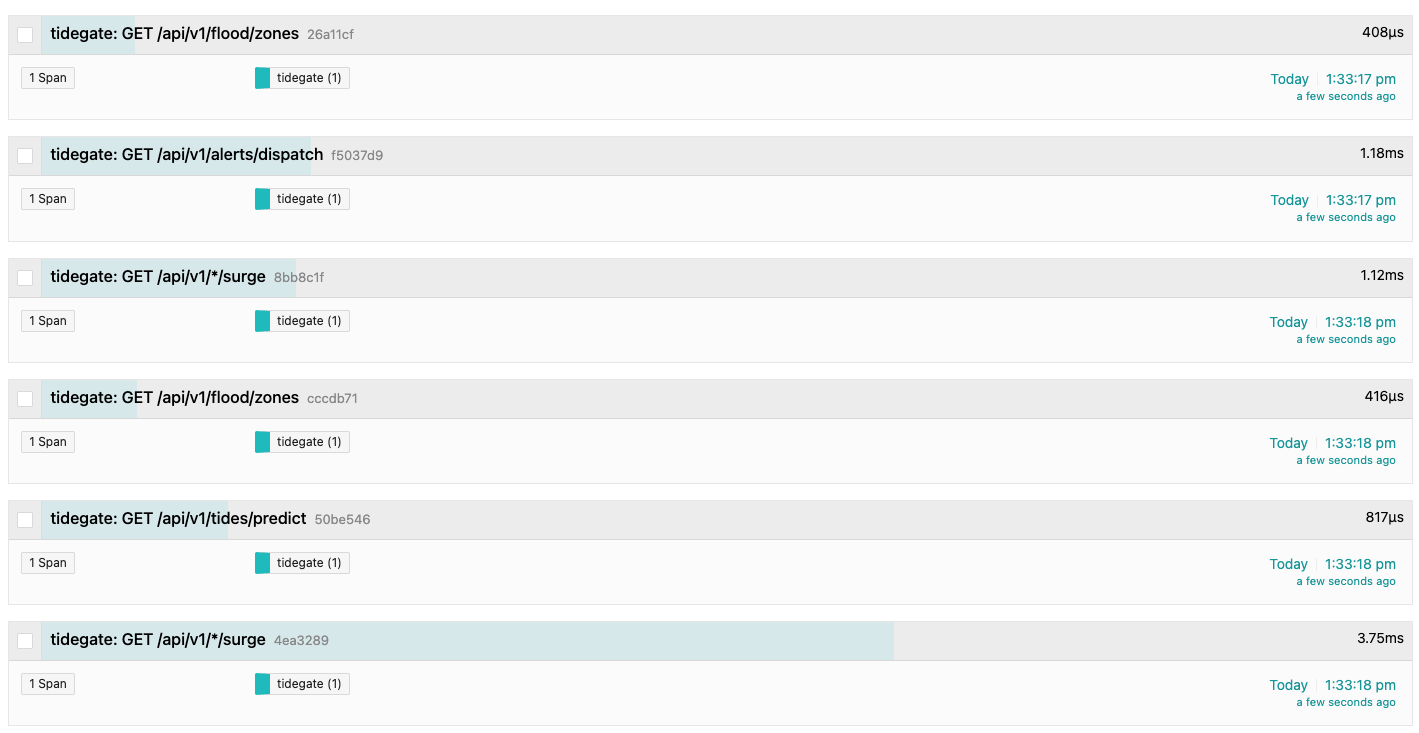Mark checkbox for tides/predict trace 50be546
Image resolution: width=1419 pixels, height=733 pixels.
click(25, 520)
